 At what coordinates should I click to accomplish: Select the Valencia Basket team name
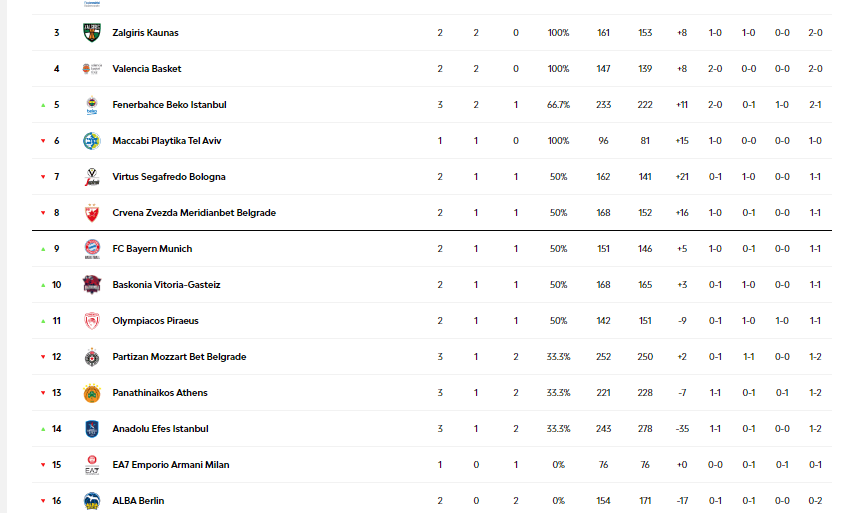[x=146, y=69]
